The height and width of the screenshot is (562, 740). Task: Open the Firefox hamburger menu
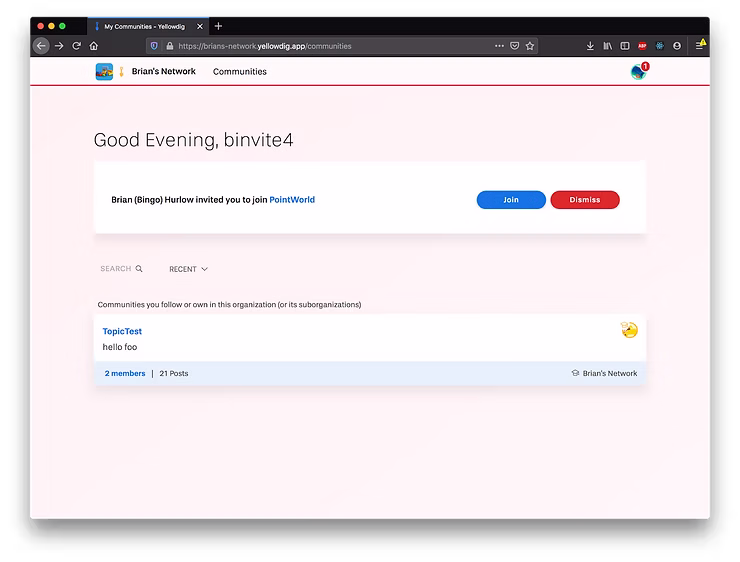(700, 46)
